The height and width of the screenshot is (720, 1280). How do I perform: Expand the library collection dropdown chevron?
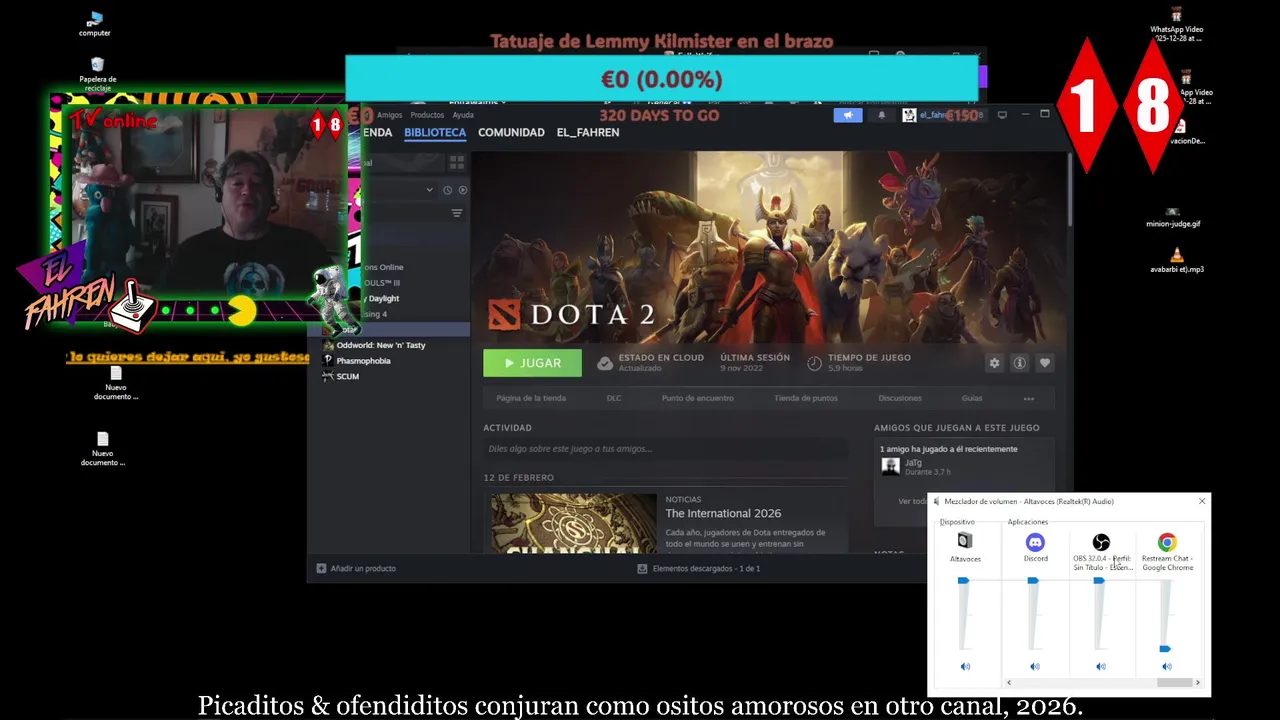coord(430,190)
